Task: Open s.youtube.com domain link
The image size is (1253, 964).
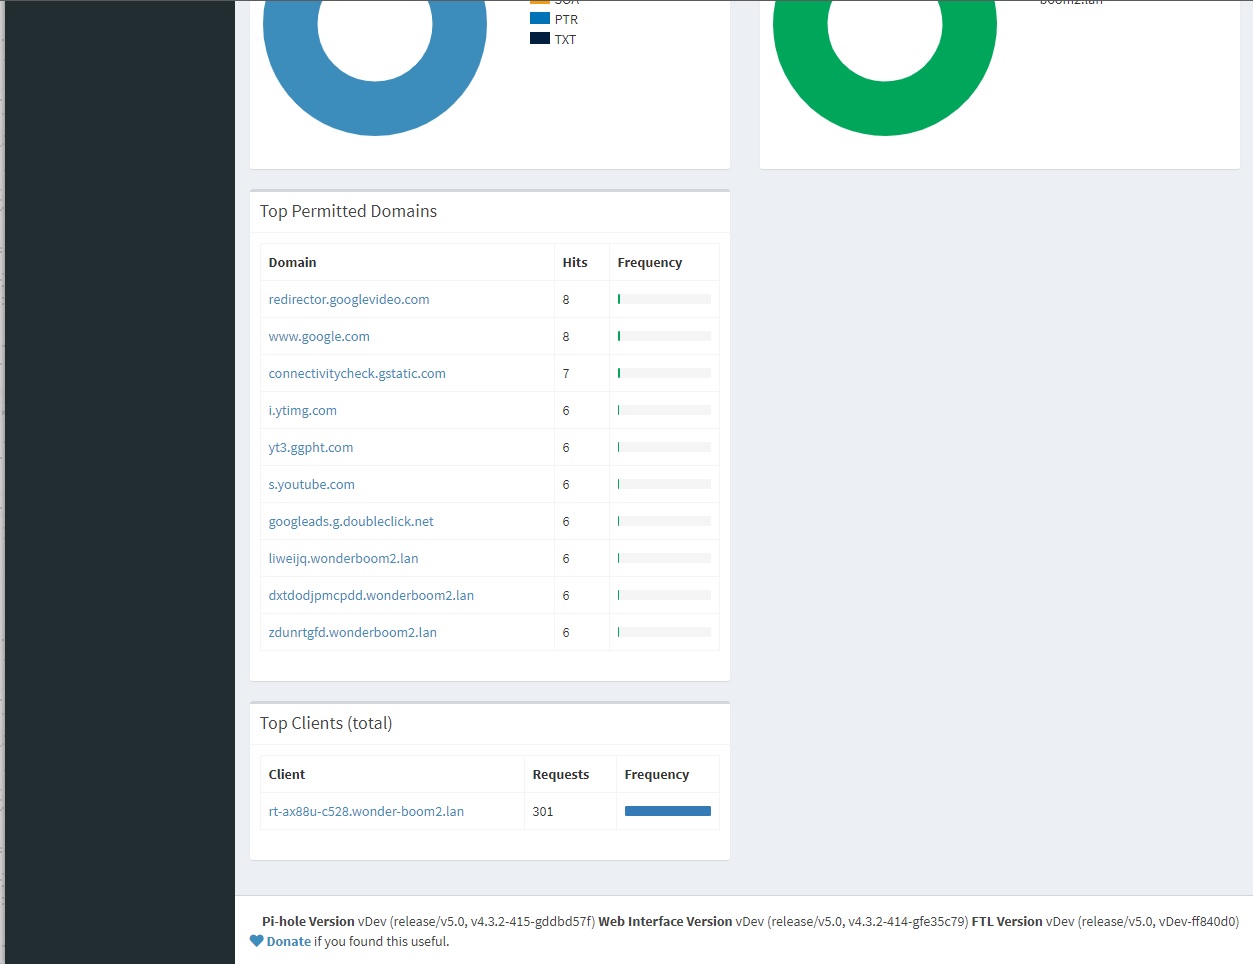Action: coord(311,484)
